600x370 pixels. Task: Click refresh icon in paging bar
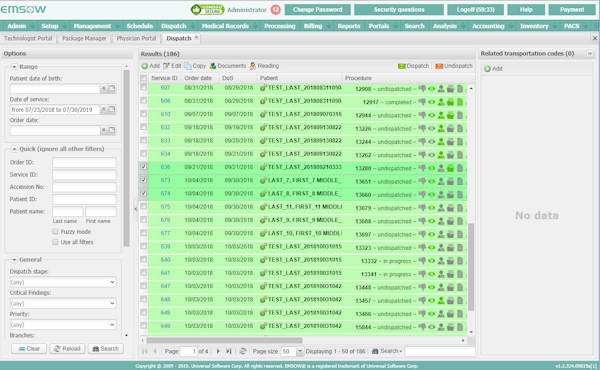(243, 351)
